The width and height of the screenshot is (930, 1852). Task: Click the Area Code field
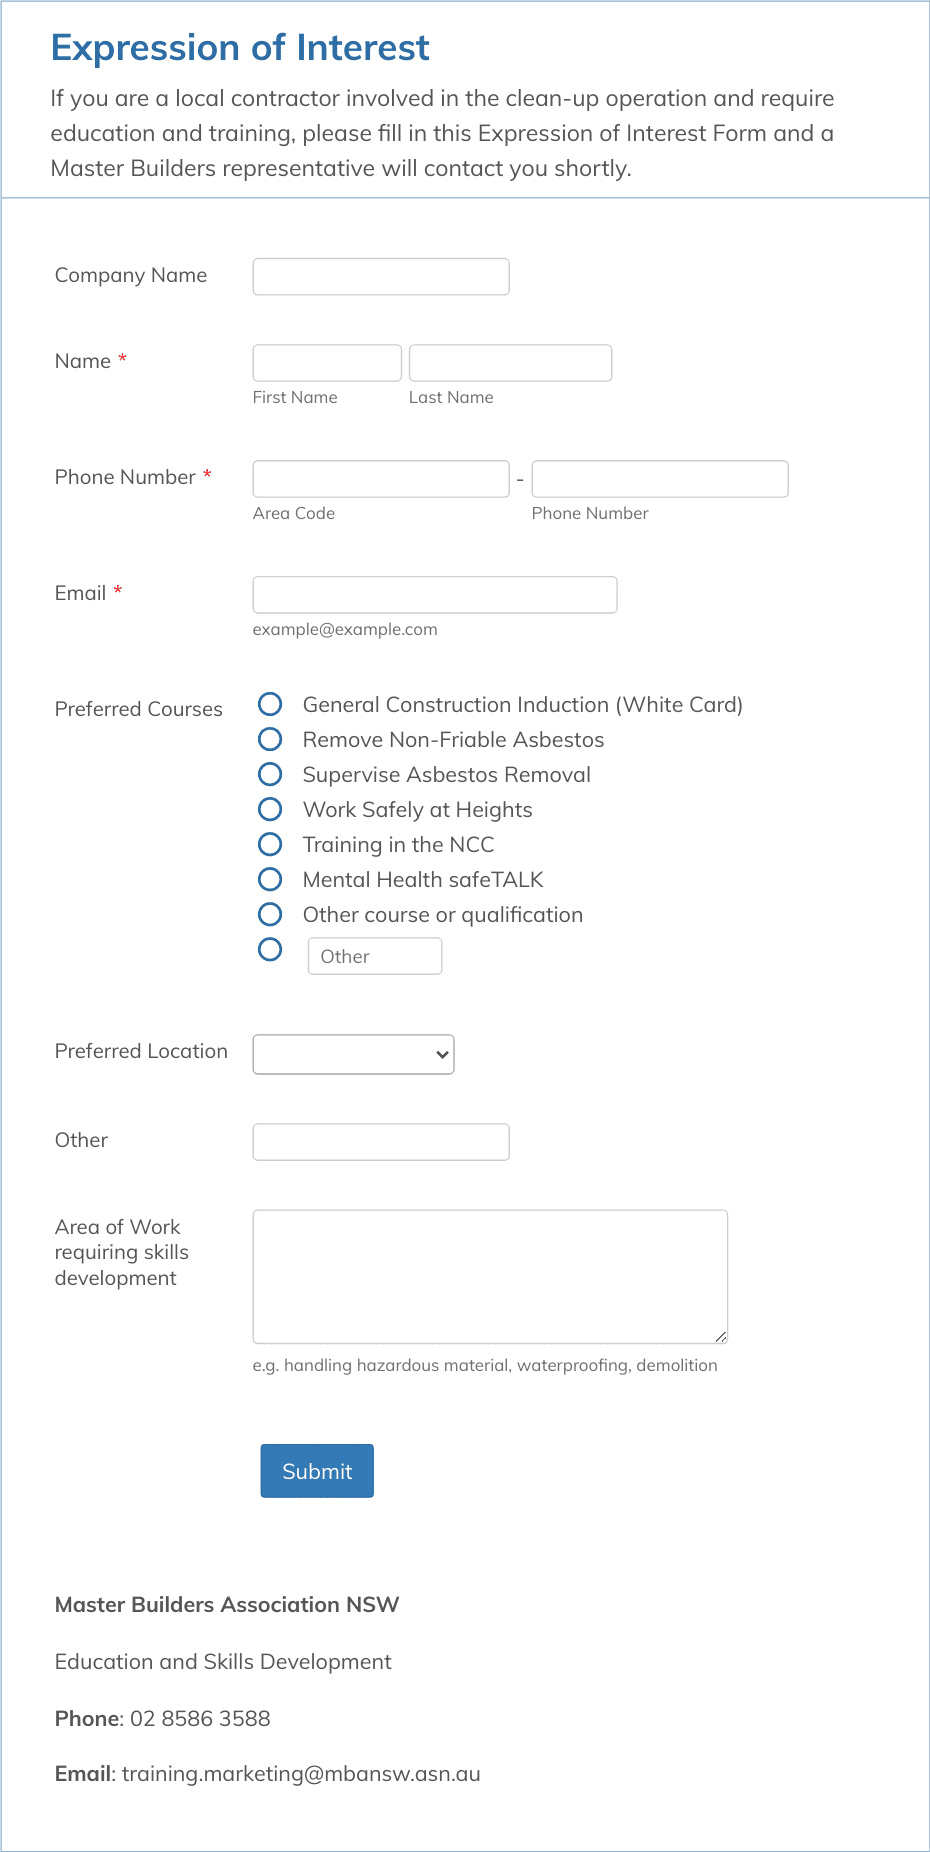pos(380,478)
